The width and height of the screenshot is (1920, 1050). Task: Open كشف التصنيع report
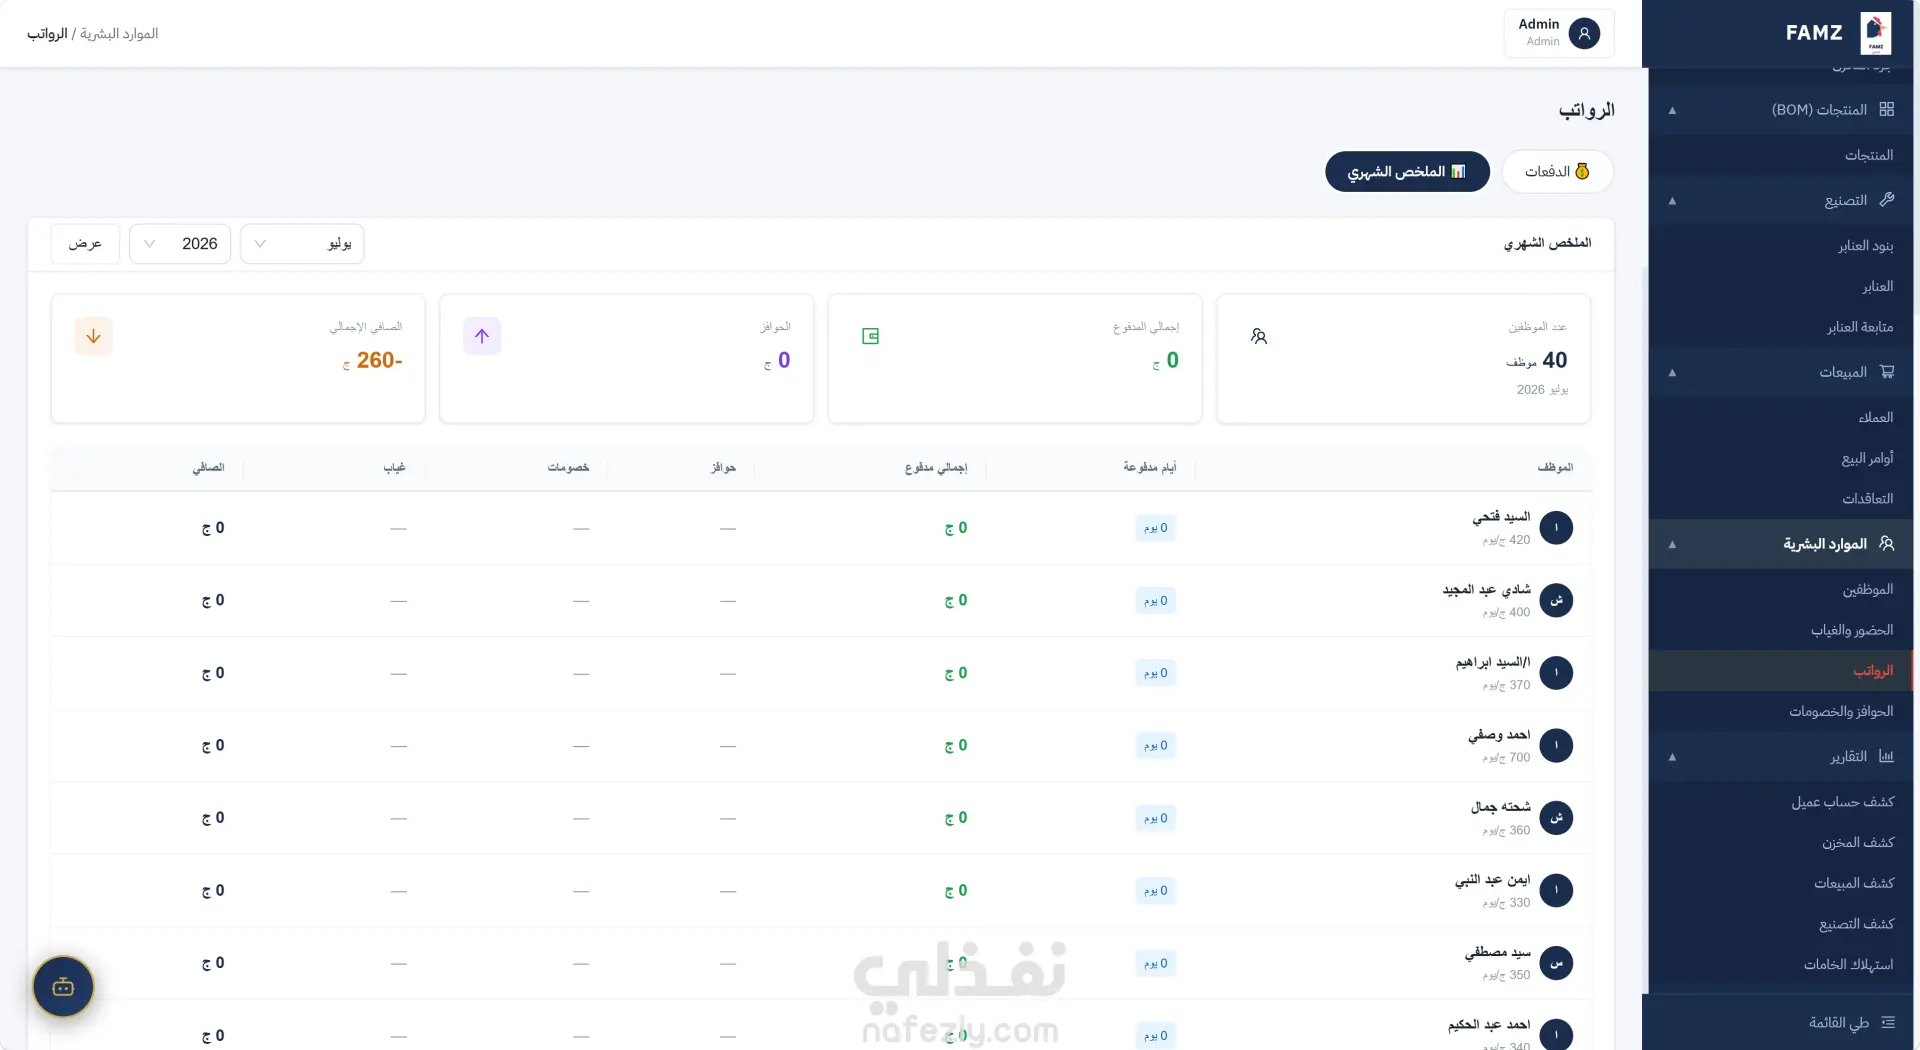tap(1856, 924)
